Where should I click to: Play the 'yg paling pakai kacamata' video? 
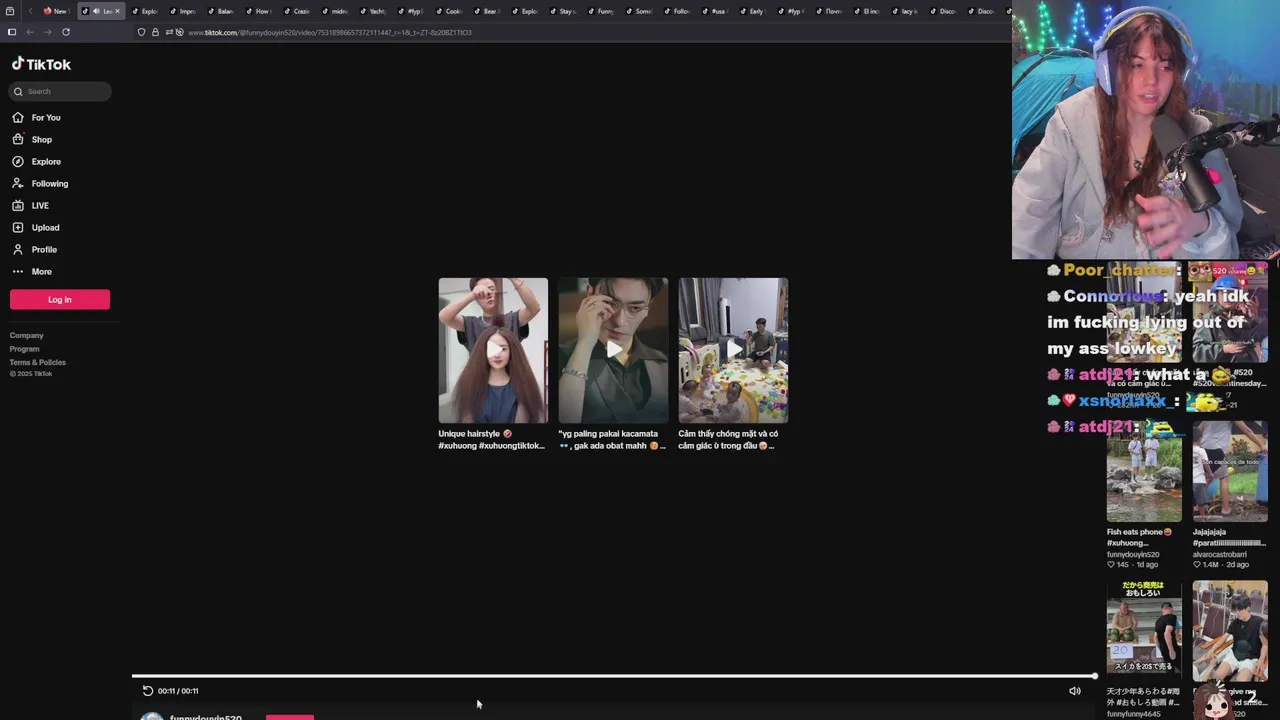613,350
